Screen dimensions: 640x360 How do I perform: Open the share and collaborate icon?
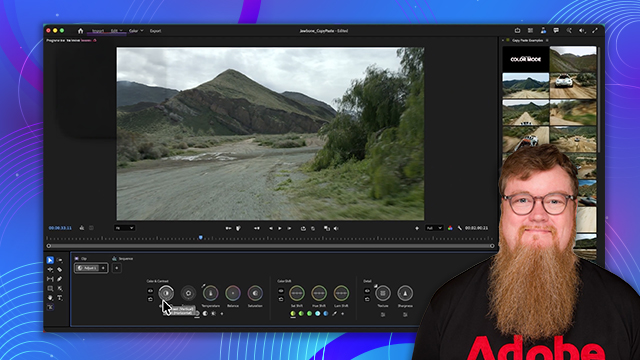tap(543, 31)
